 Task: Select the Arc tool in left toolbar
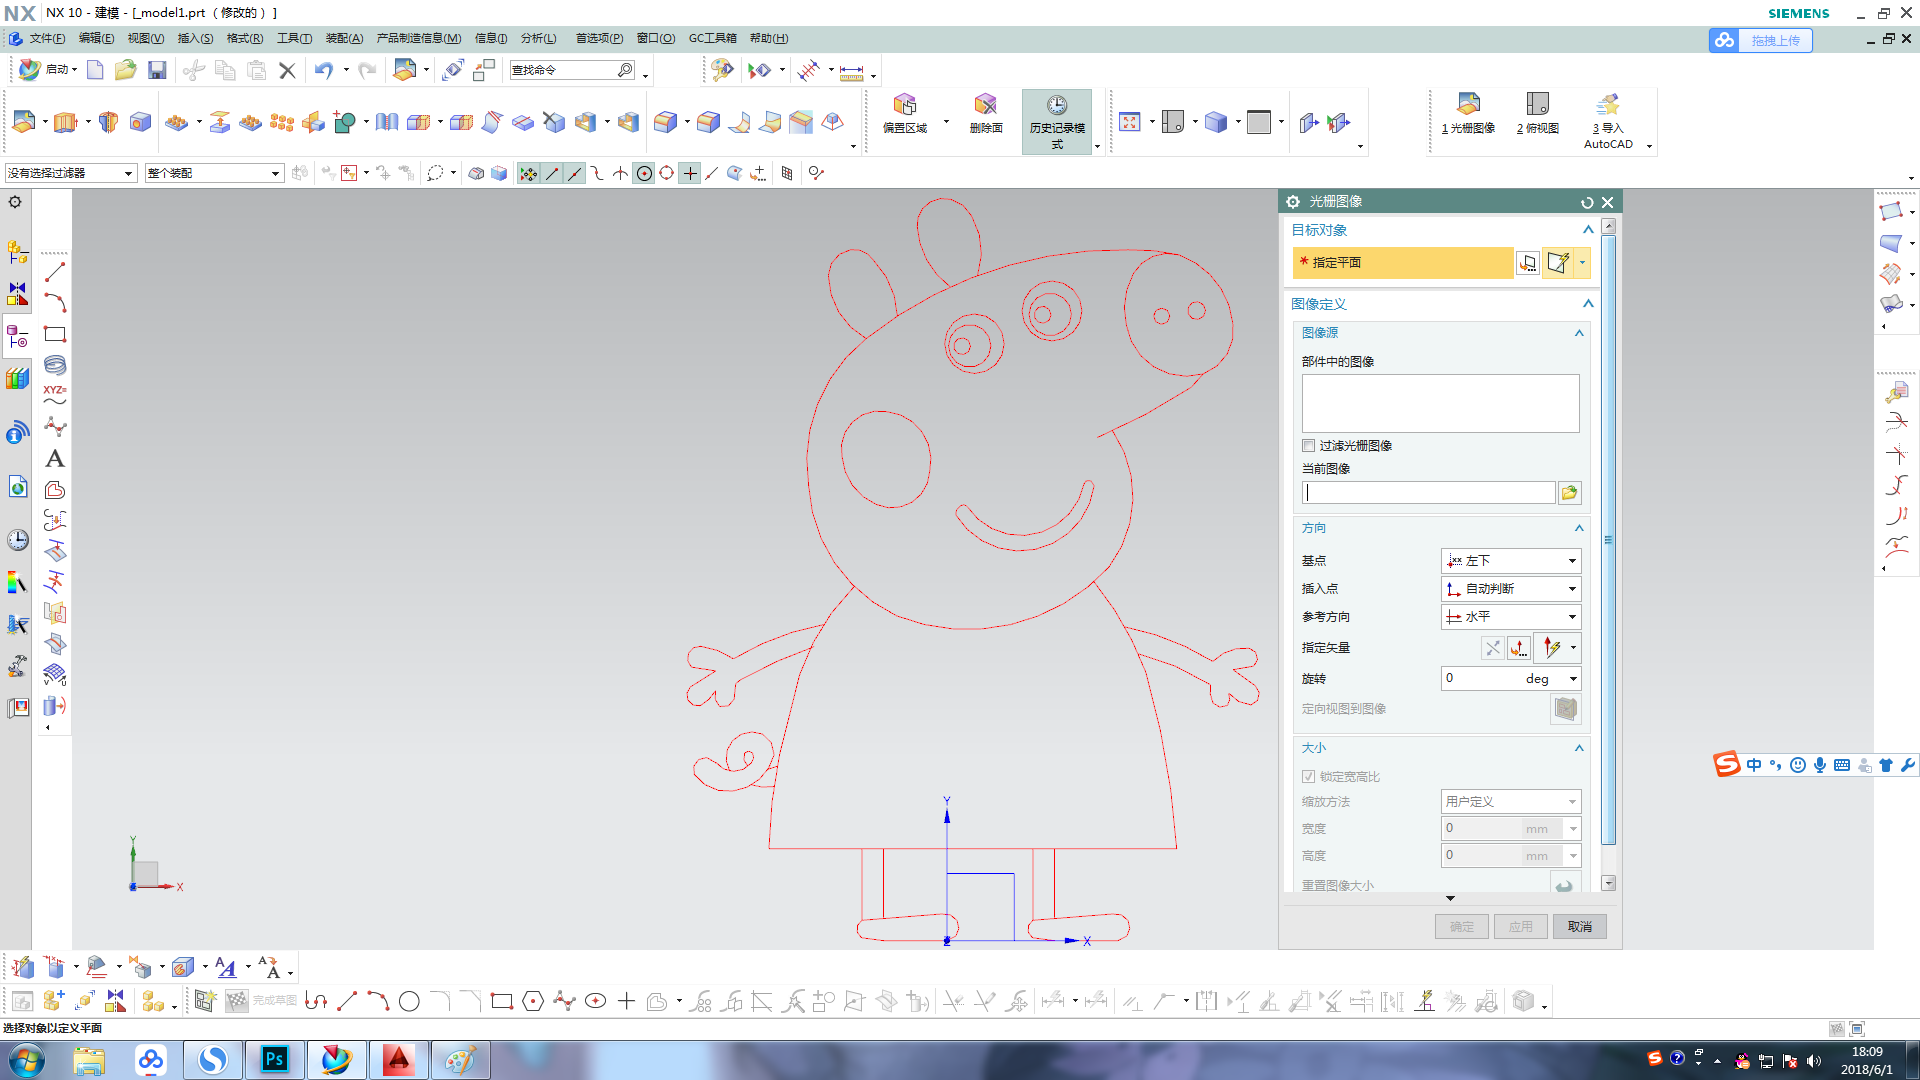pos(55,303)
